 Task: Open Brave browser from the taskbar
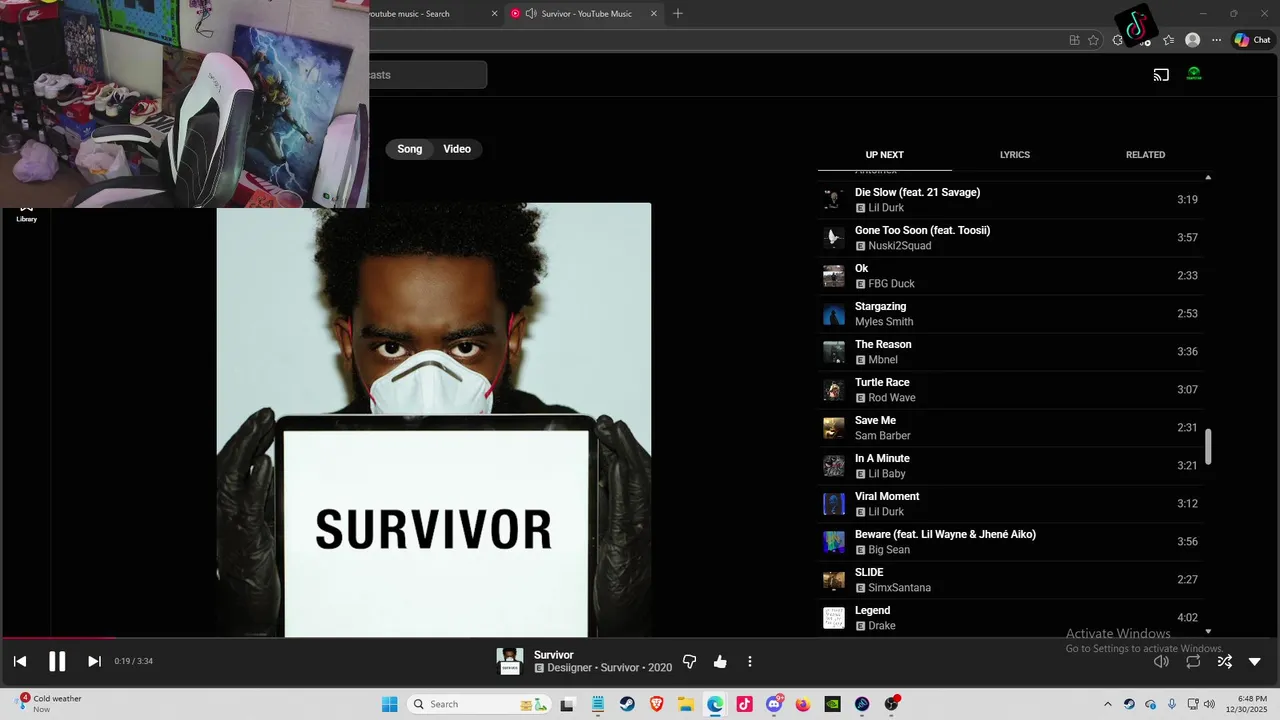[x=657, y=704]
